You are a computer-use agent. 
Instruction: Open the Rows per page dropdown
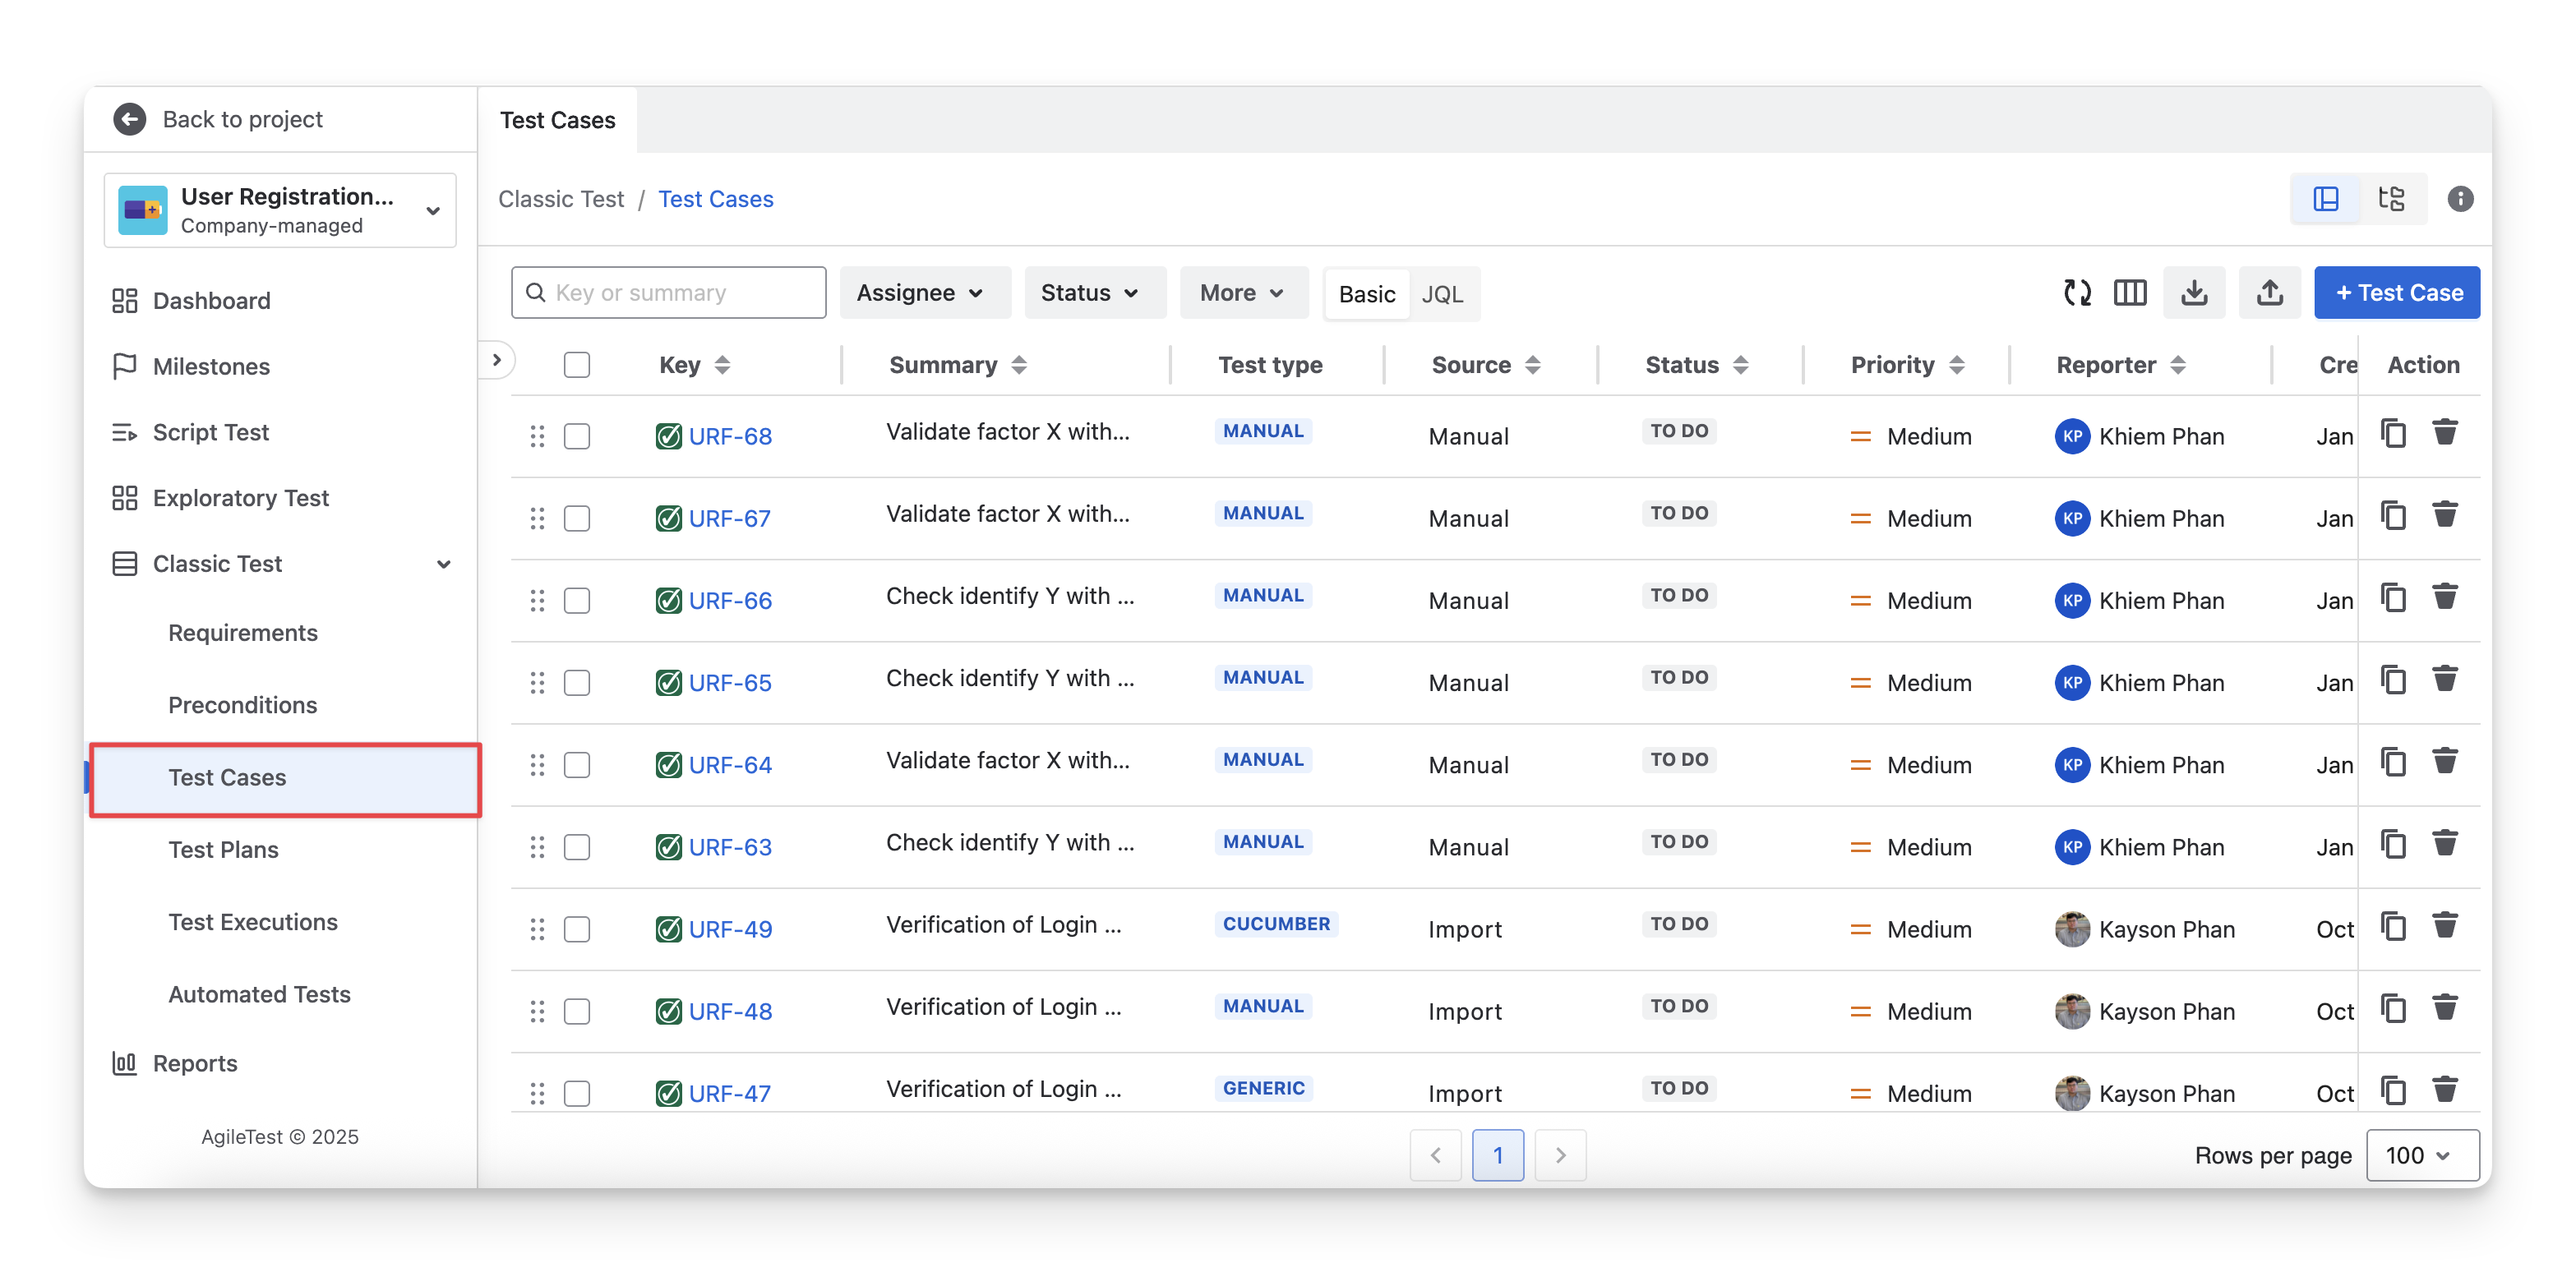[2421, 1155]
